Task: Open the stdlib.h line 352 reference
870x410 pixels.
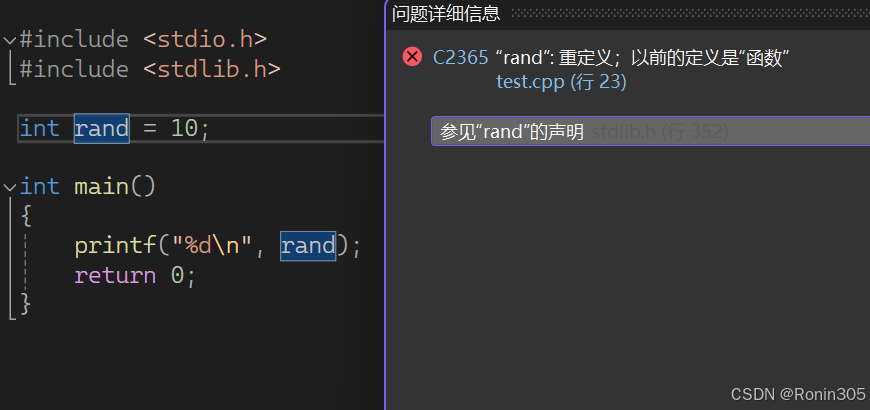Action: point(660,132)
